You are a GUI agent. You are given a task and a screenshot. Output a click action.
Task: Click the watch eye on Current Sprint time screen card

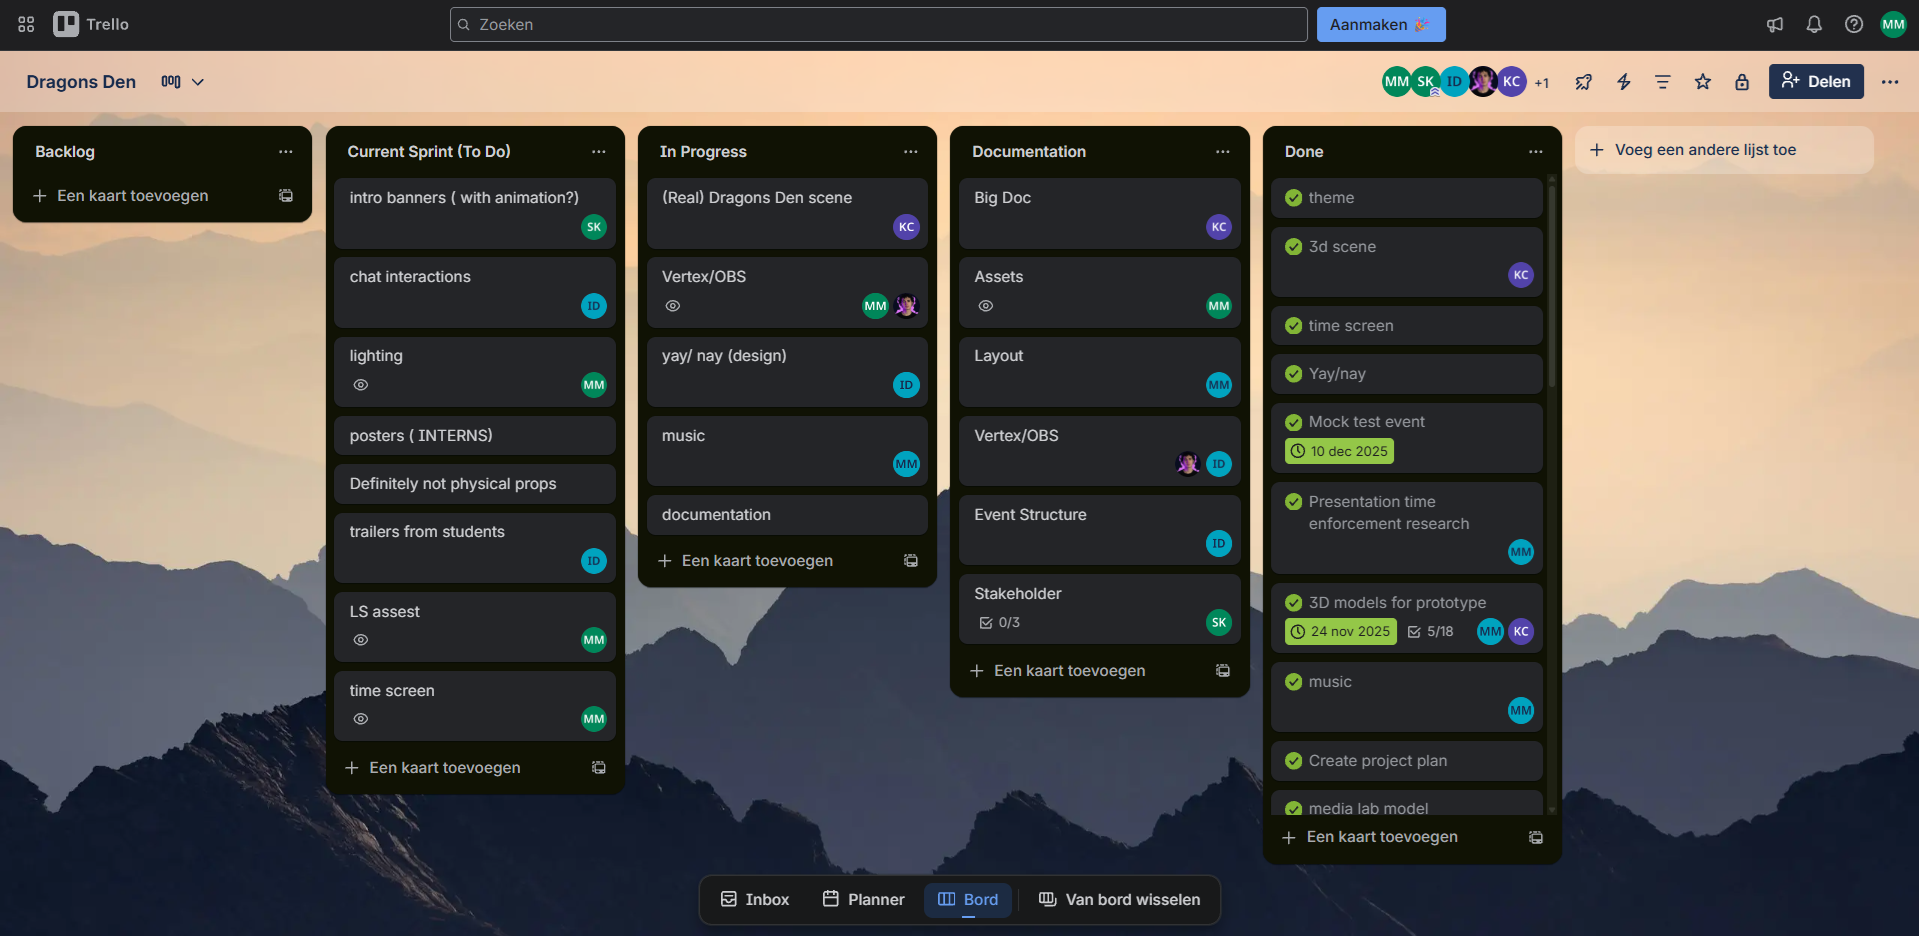(x=361, y=719)
